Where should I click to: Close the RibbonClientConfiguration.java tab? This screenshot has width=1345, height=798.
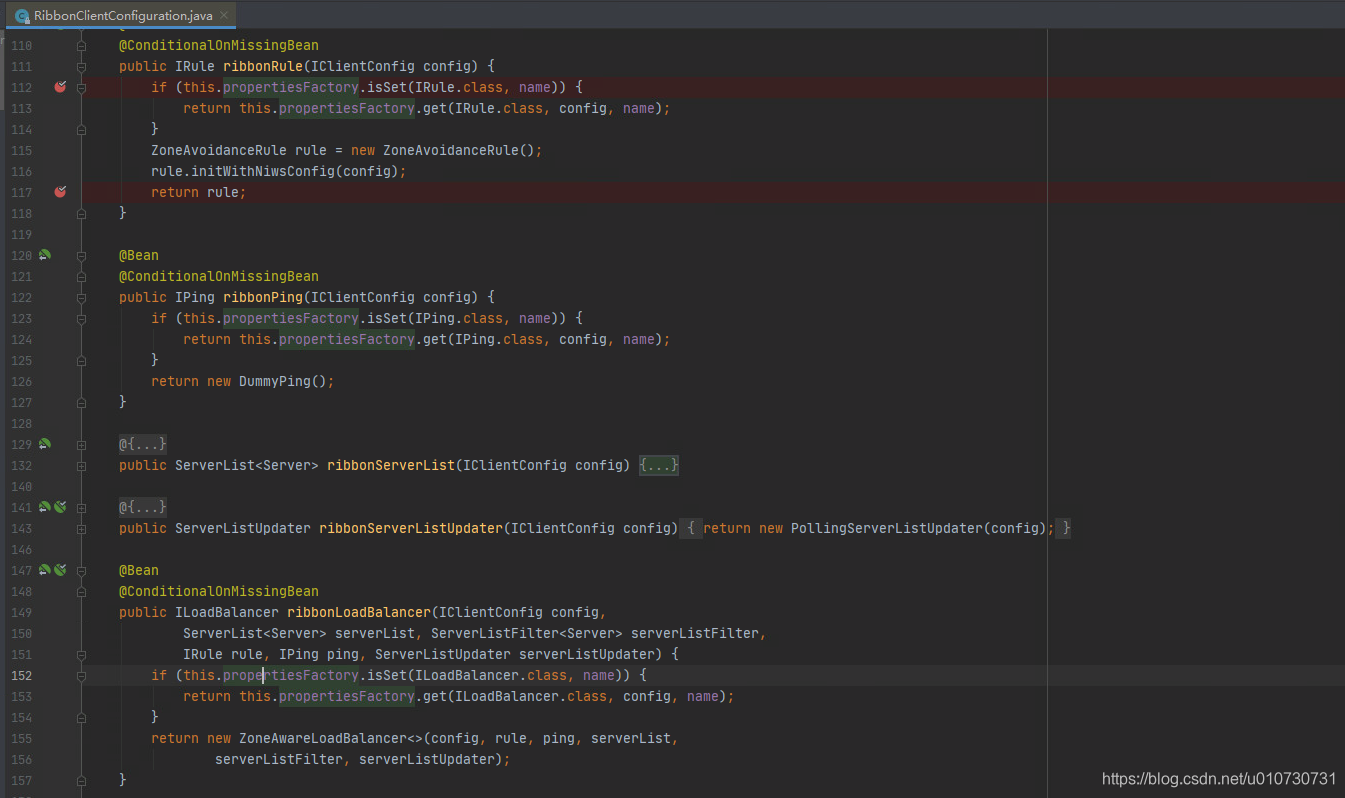point(225,16)
